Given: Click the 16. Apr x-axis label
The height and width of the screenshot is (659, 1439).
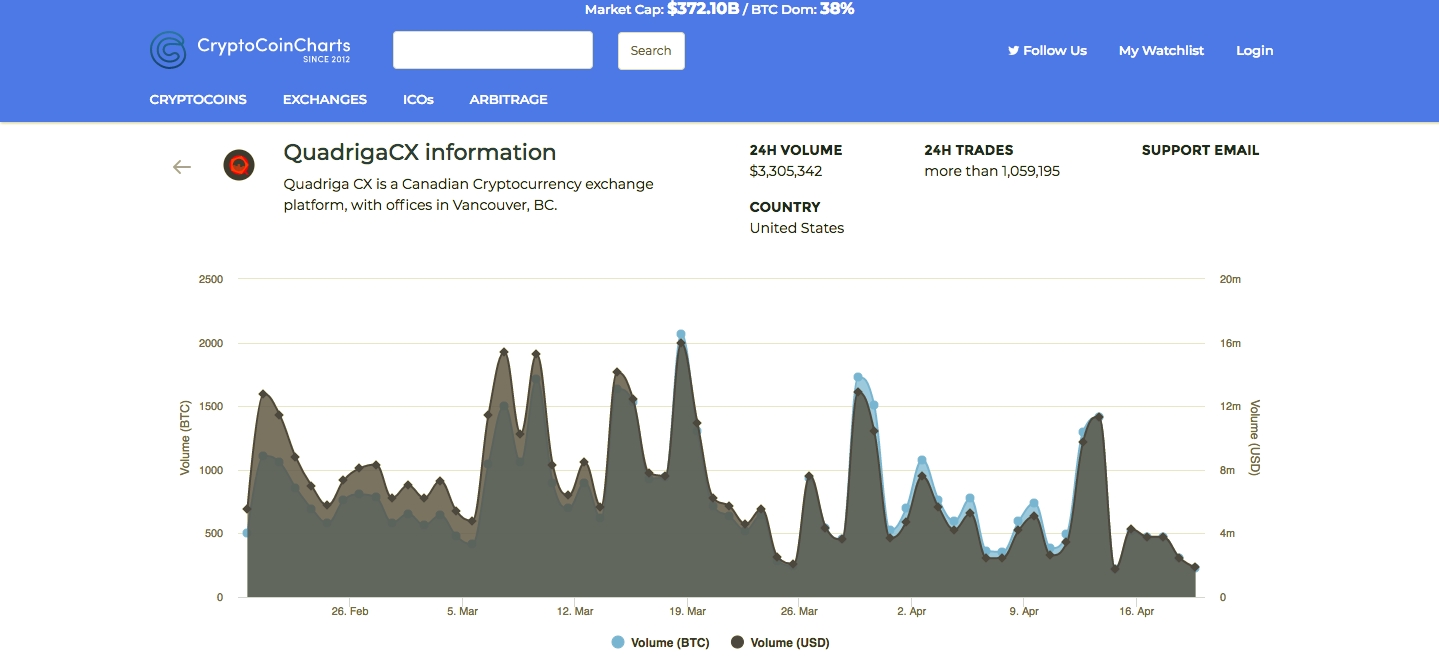Looking at the screenshot, I should coord(1137,611).
